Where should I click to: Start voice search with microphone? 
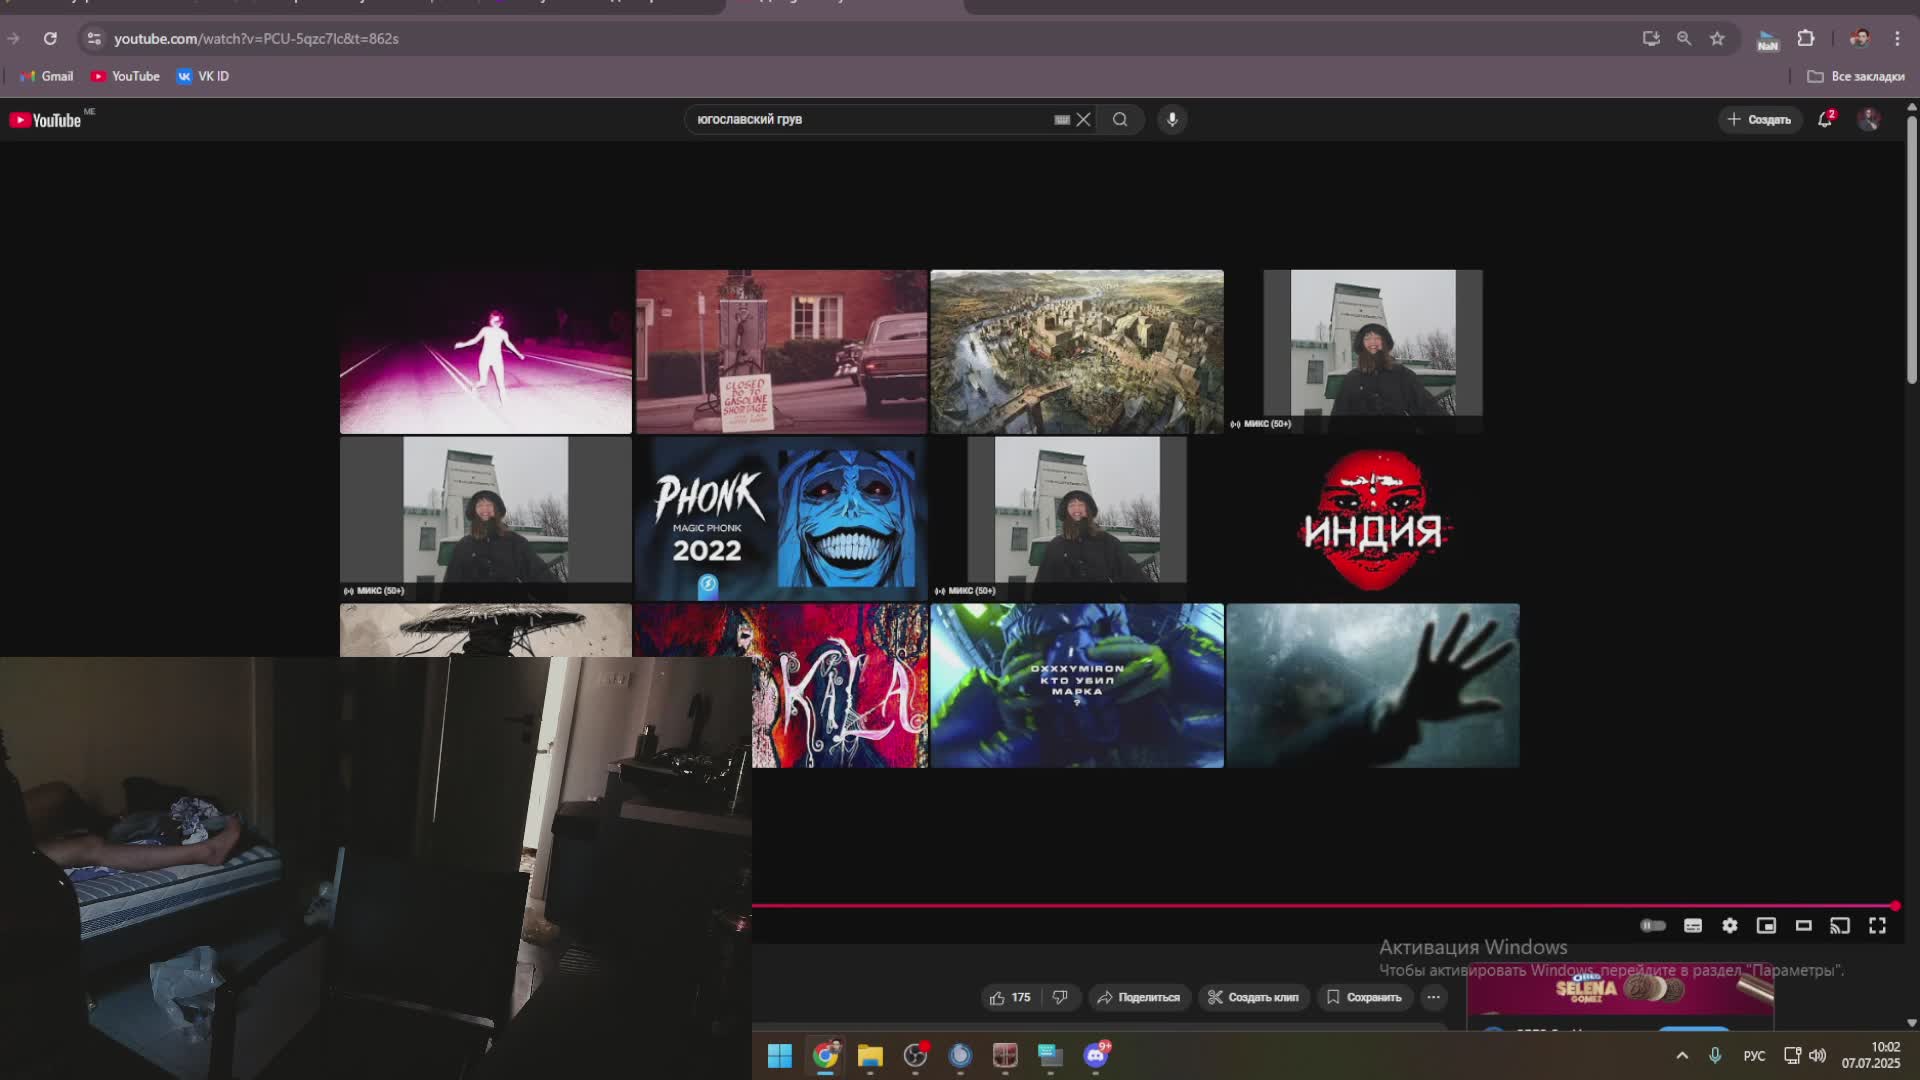[x=1172, y=119]
